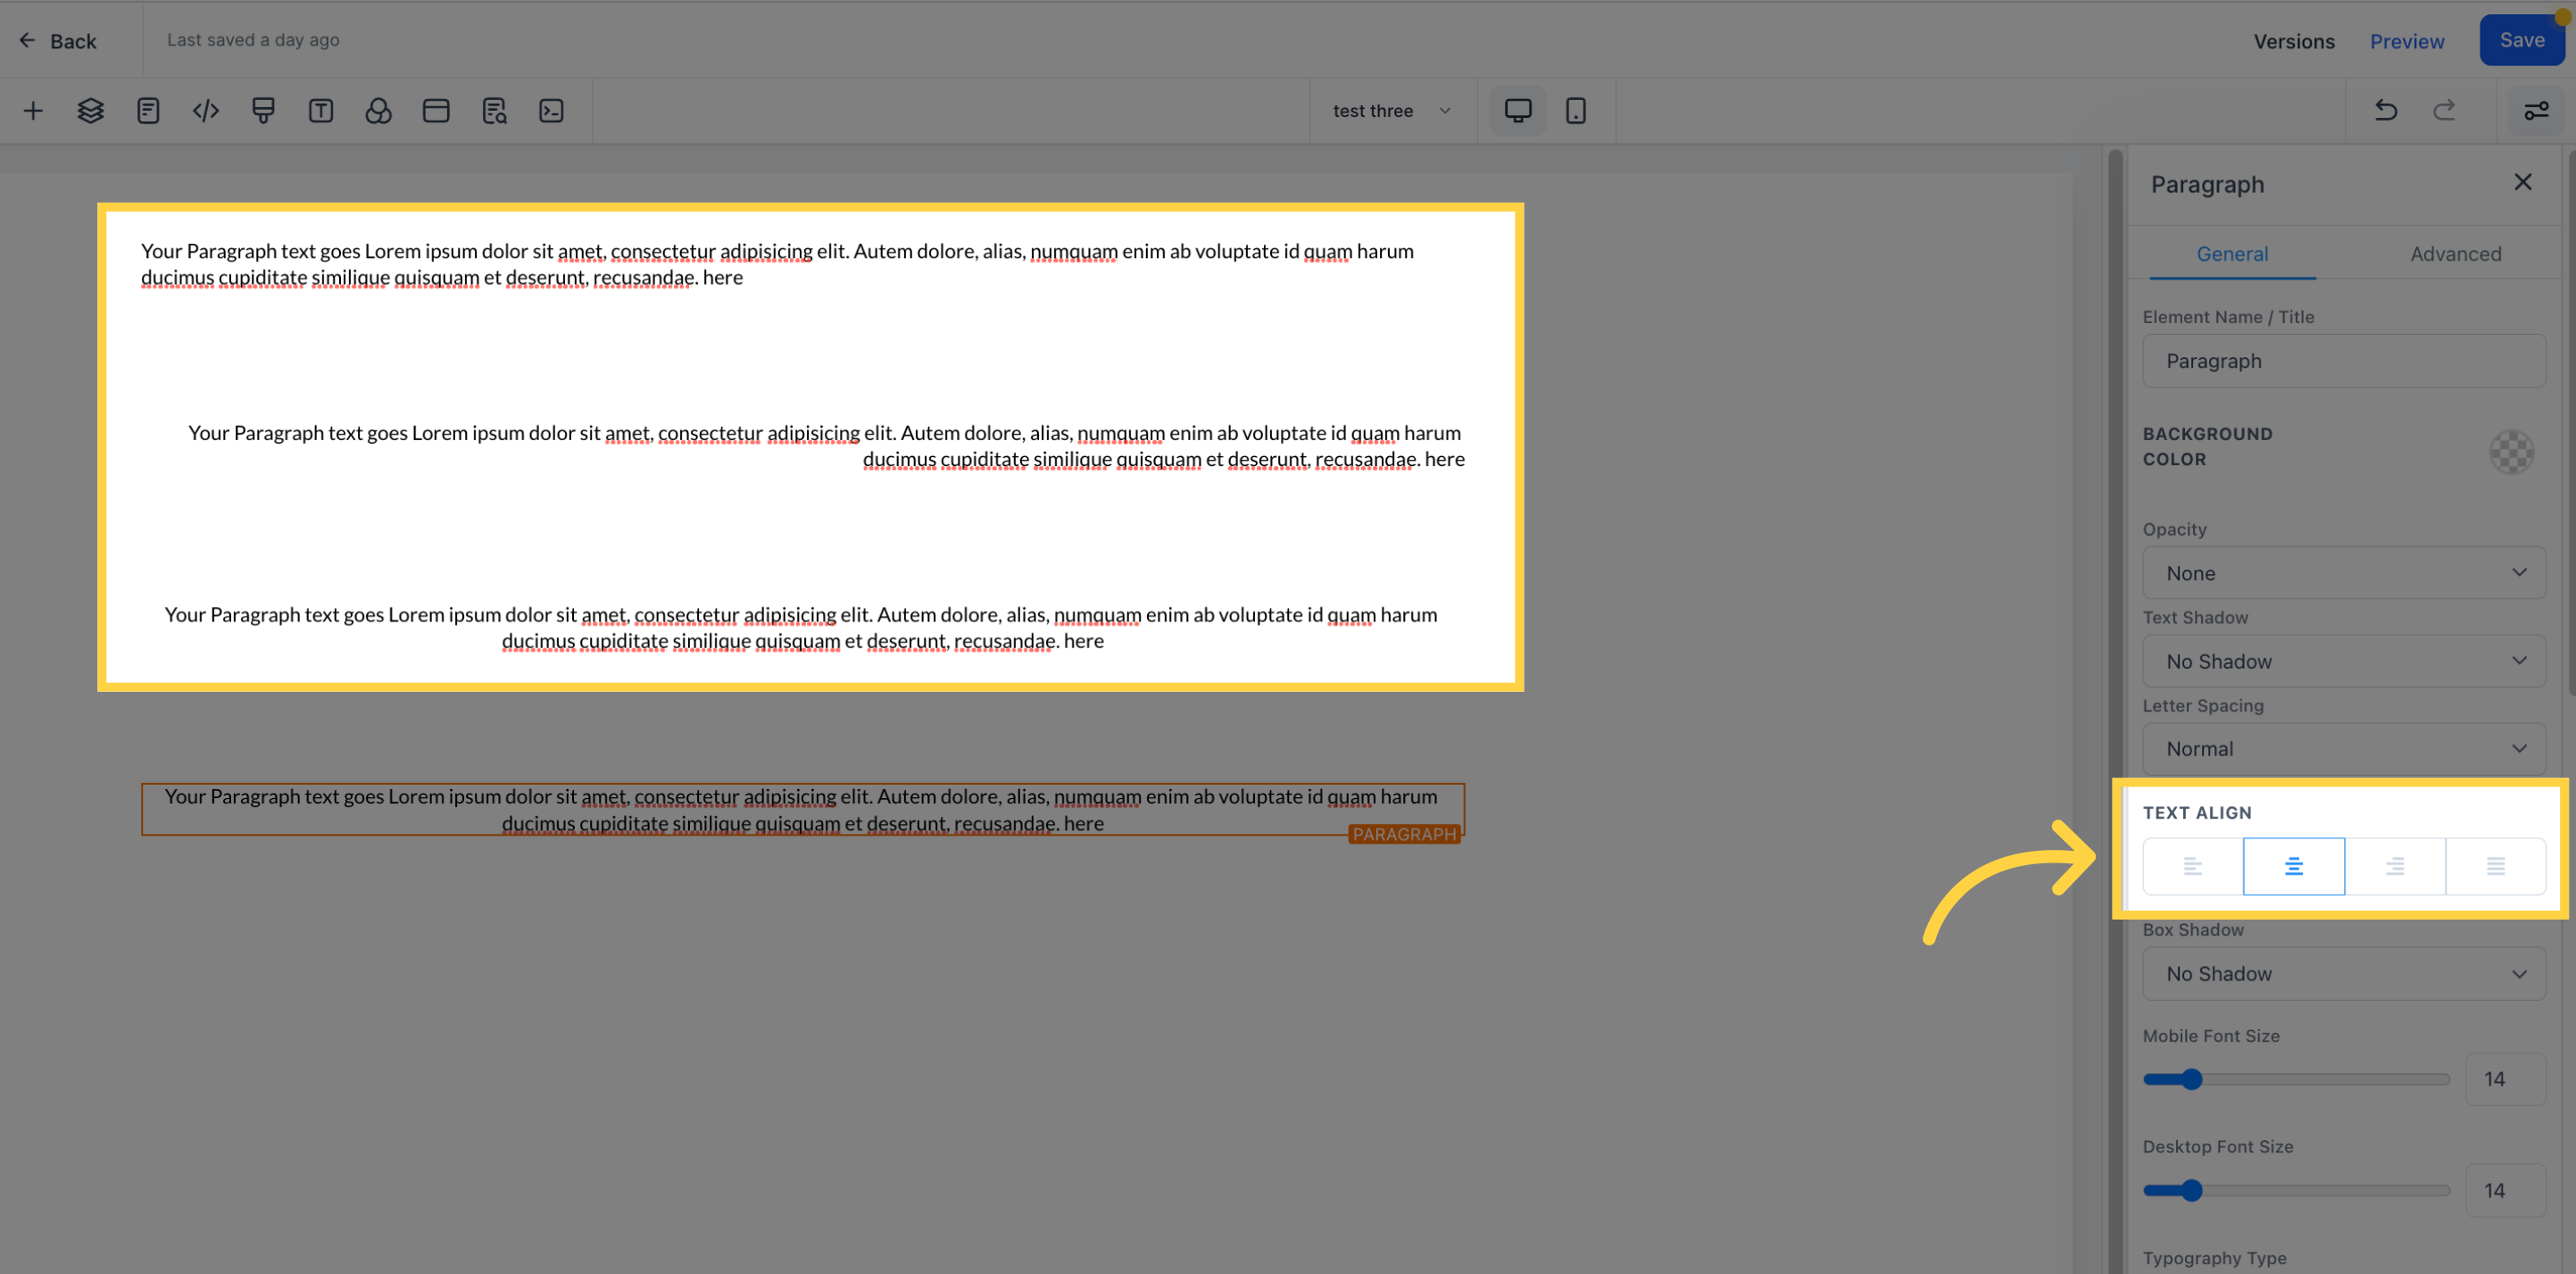Open the paintbrush styles icon

[263, 110]
